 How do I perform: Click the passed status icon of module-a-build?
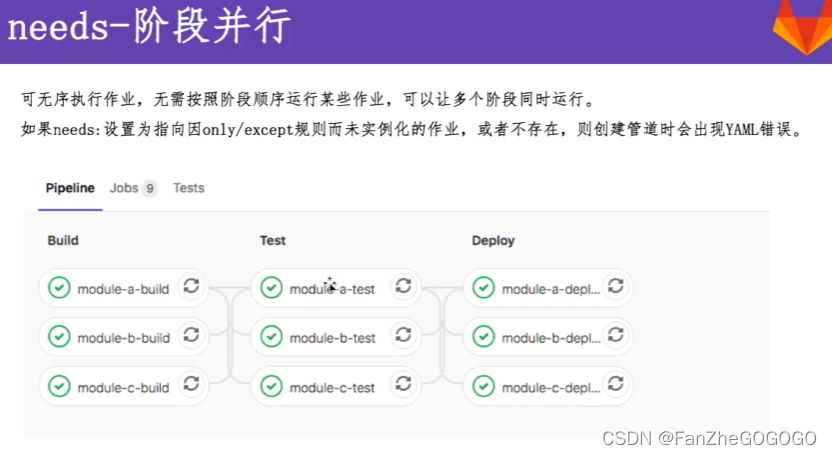pyautogui.click(x=59, y=288)
